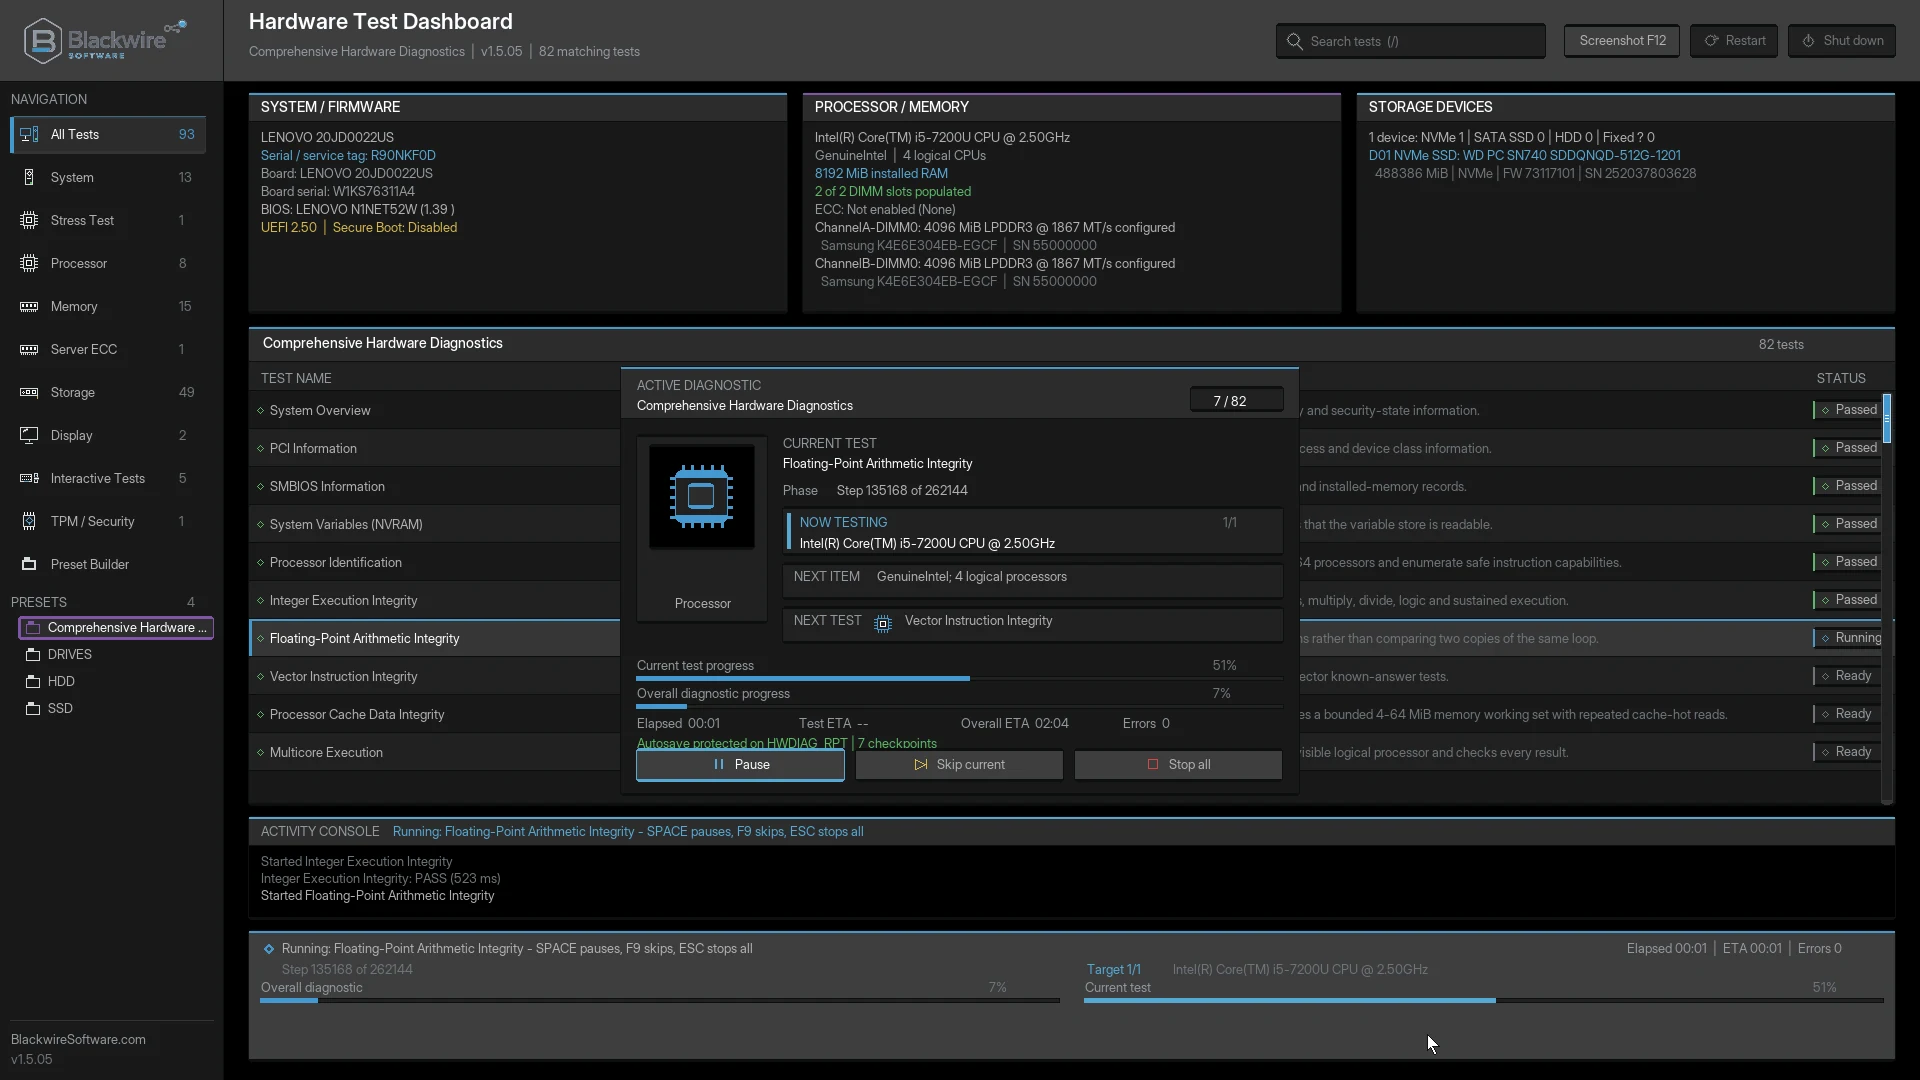Click the TPM / Security icon

pyautogui.click(x=29, y=522)
